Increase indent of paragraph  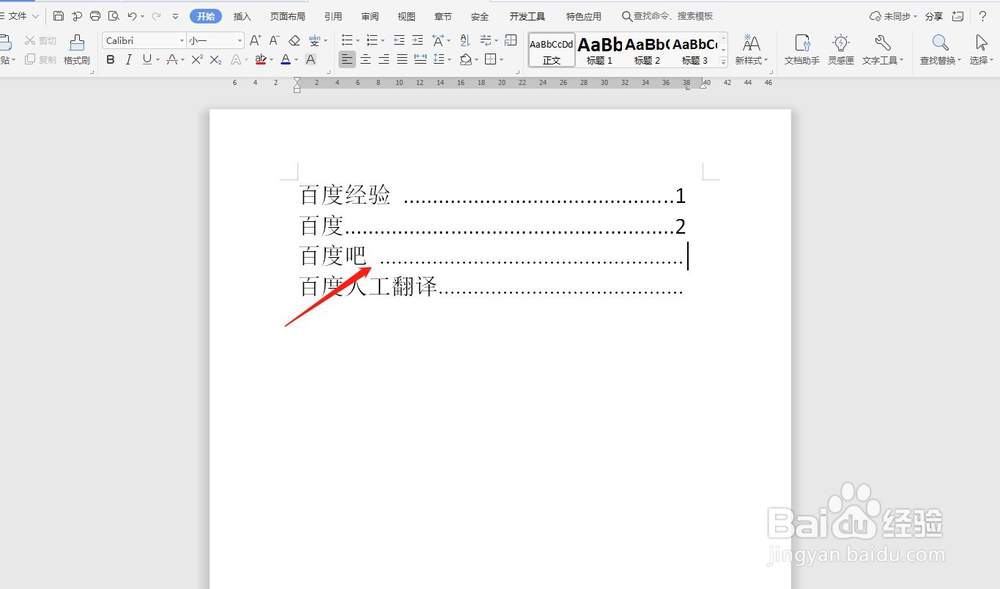pos(417,40)
